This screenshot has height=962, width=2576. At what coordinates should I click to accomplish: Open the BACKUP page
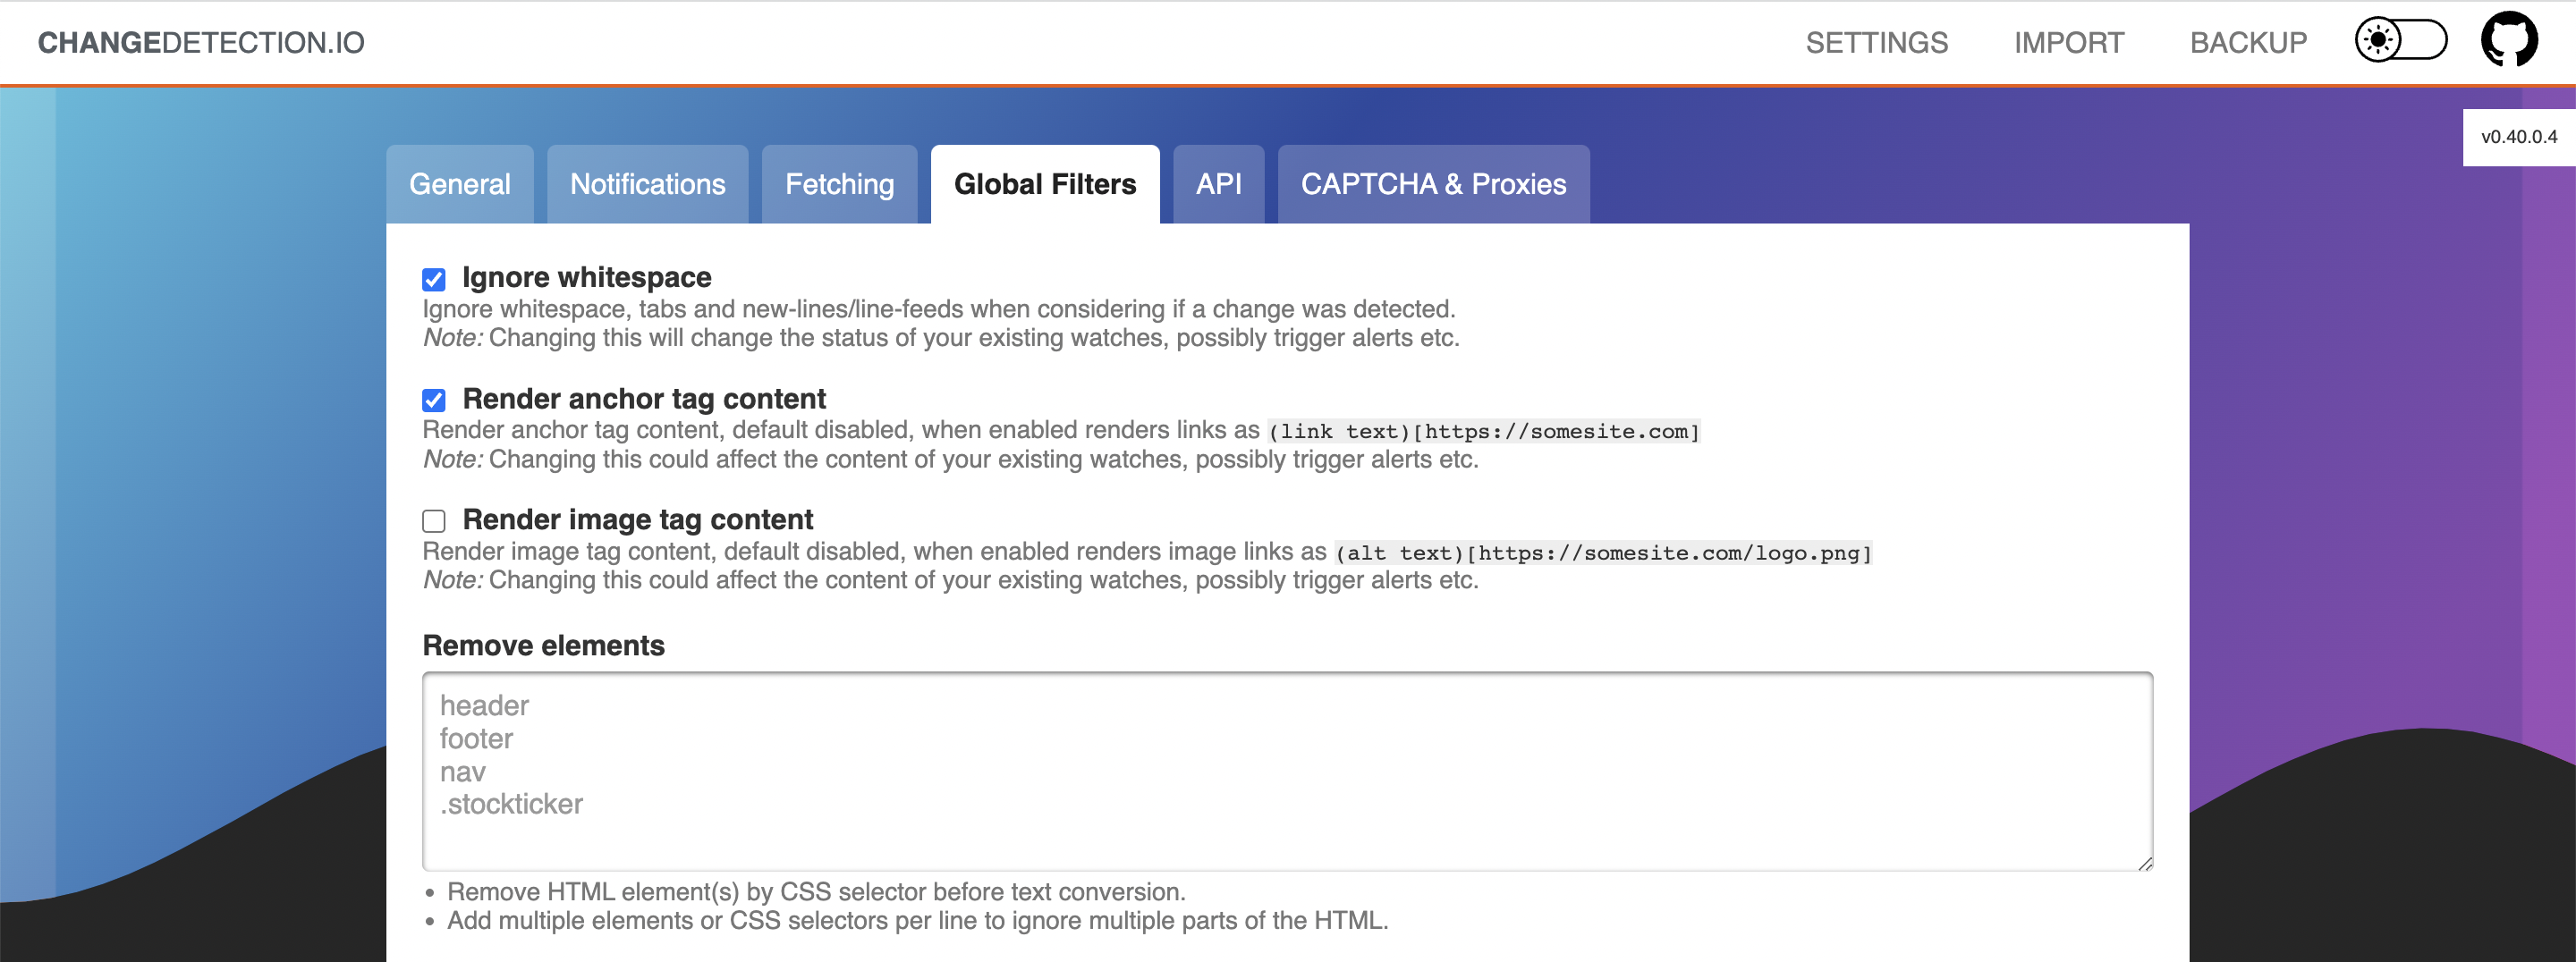[x=2248, y=43]
